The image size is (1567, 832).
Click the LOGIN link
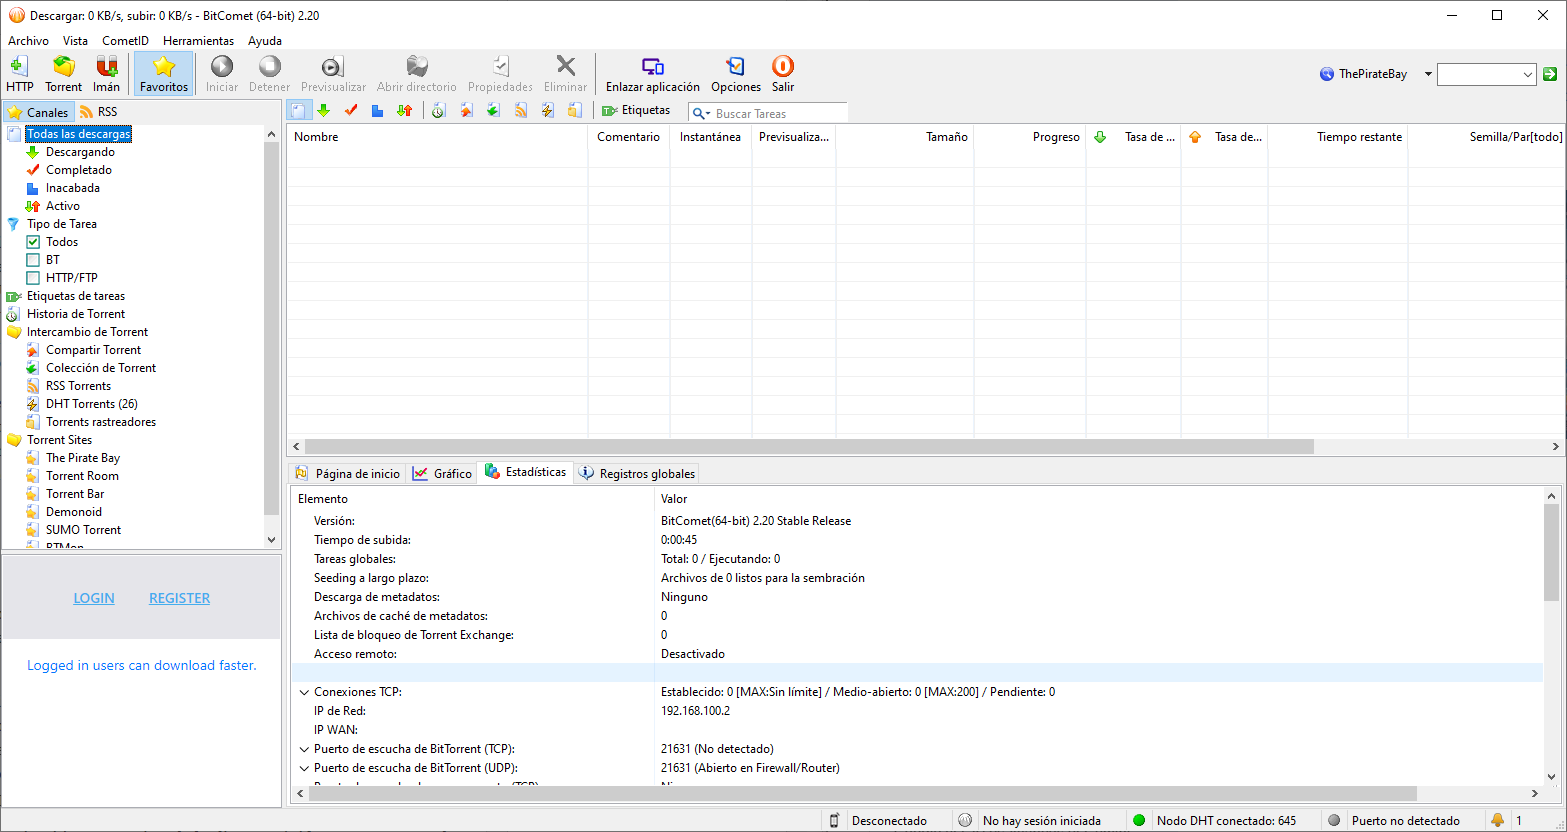[x=94, y=598]
